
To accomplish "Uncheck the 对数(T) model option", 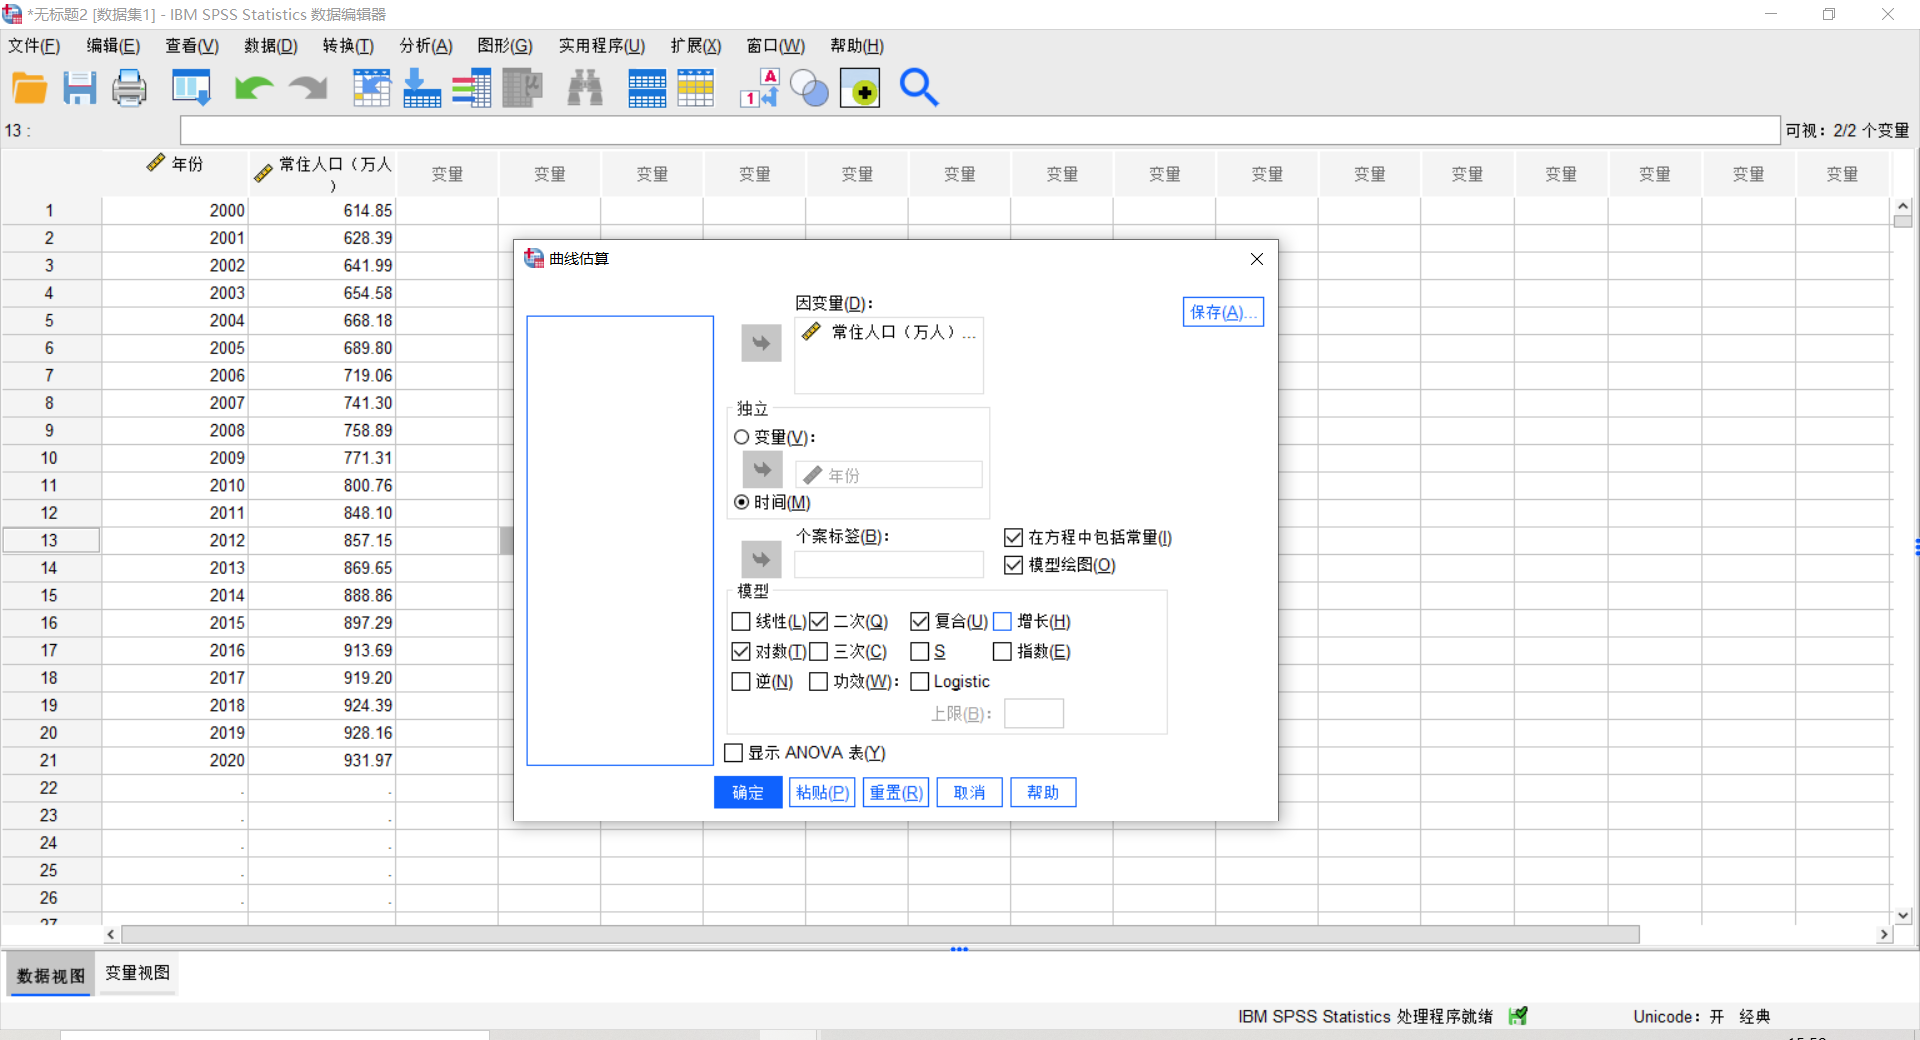I will pyautogui.click(x=741, y=652).
